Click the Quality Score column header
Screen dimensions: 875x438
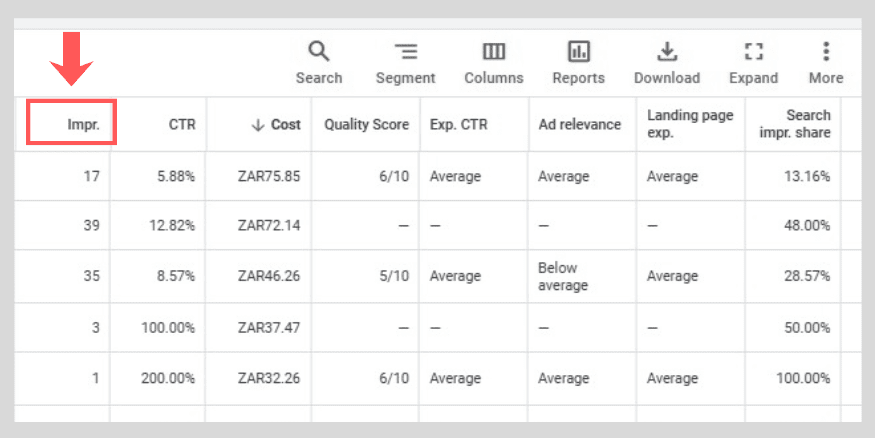(x=366, y=124)
